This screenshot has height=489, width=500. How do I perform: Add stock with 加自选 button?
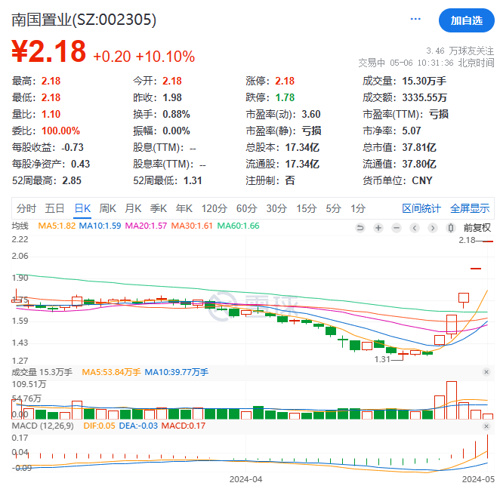[x=466, y=21]
